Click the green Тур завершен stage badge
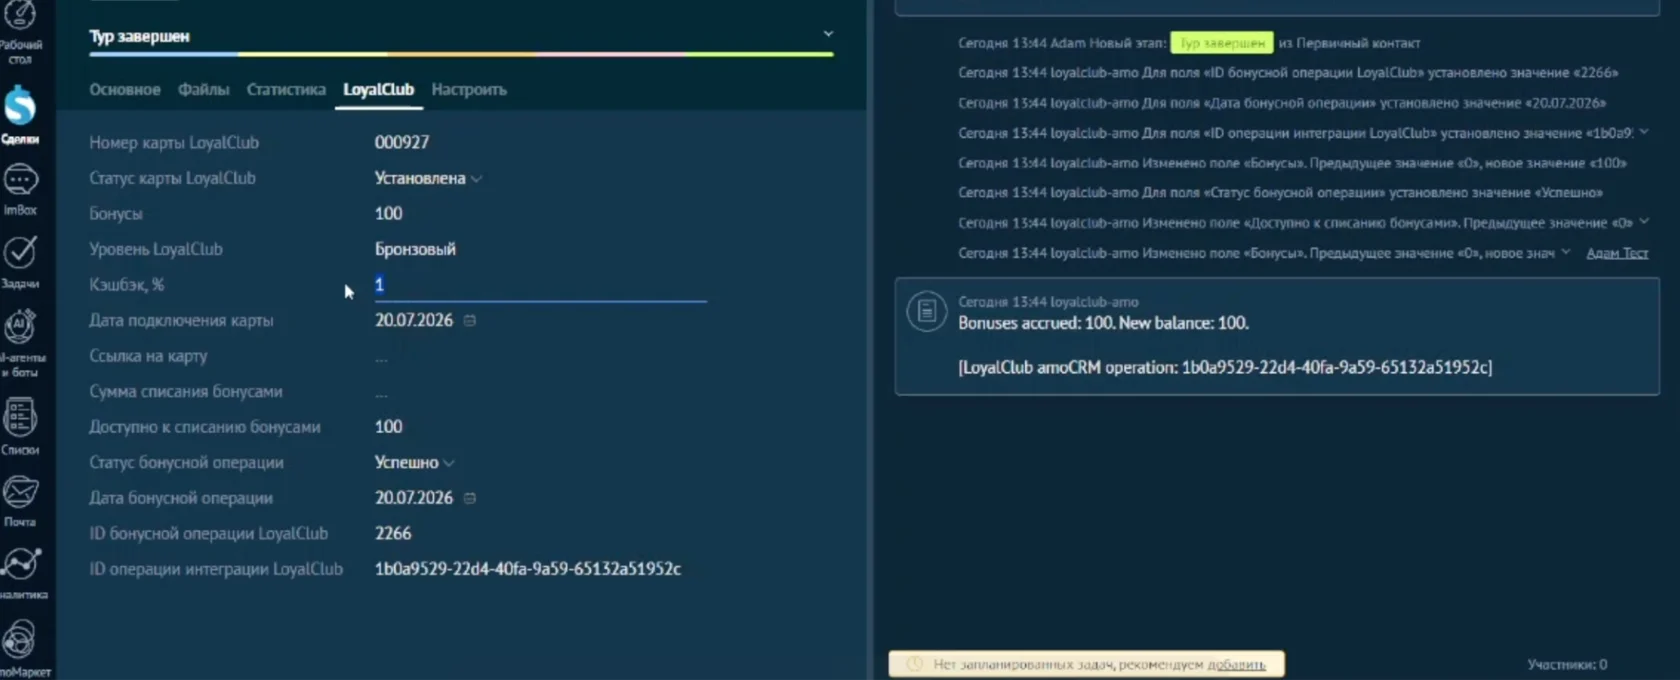This screenshot has width=1680, height=680. coord(1221,43)
